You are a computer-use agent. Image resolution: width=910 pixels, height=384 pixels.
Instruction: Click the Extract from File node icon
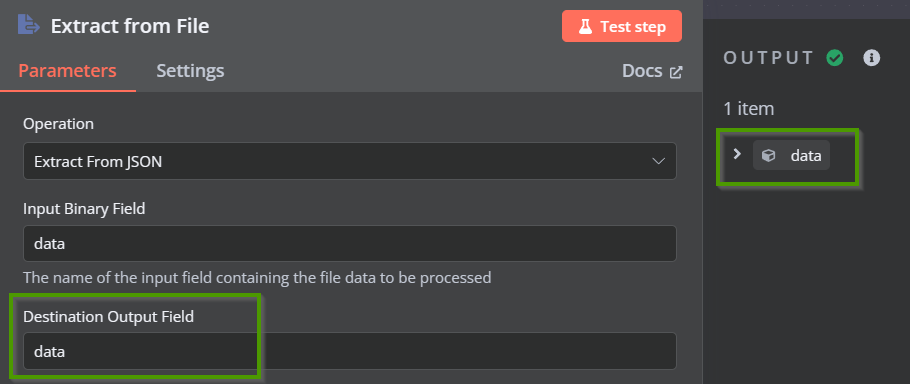(x=28, y=25)
